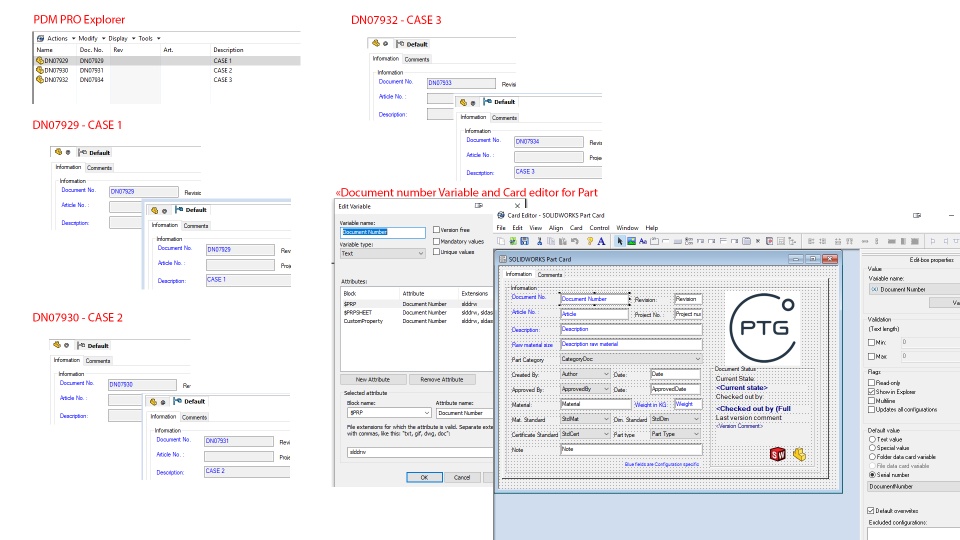Open the DocumentNumber serial number dropdown
This screenshot has width=960, height=540.
pos(913,487)
